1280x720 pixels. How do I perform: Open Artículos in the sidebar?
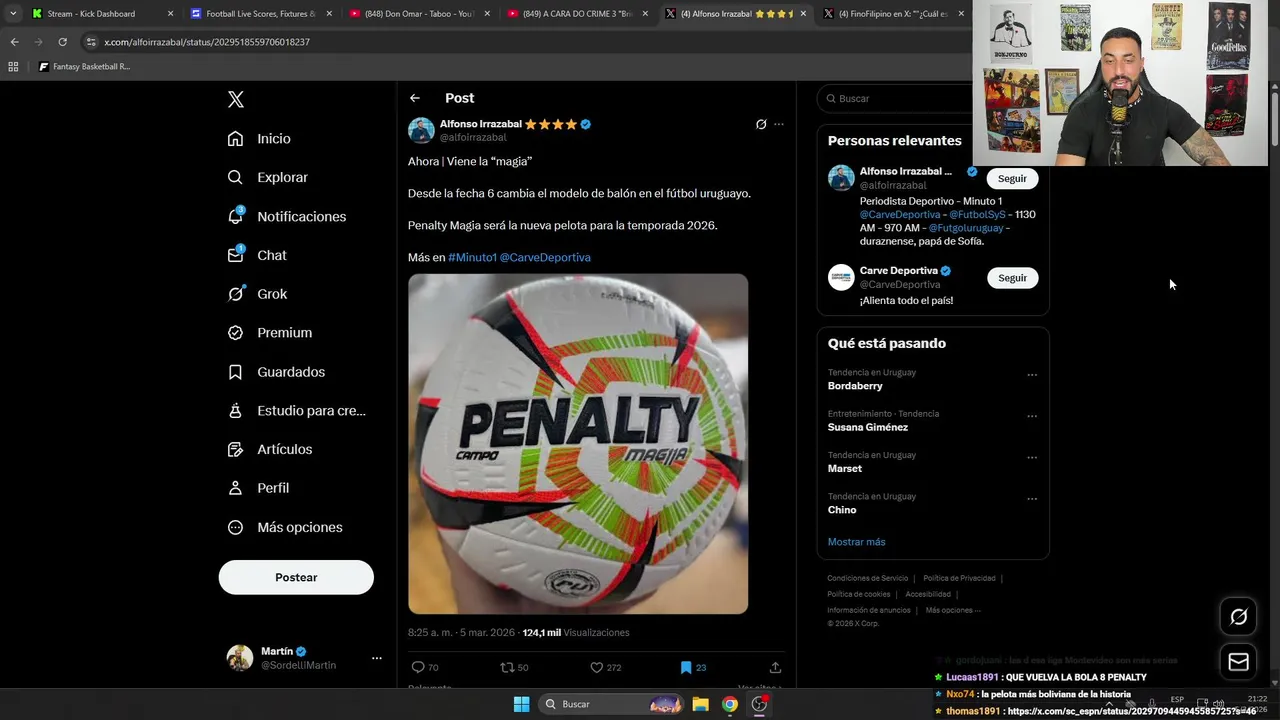point(270,449)
